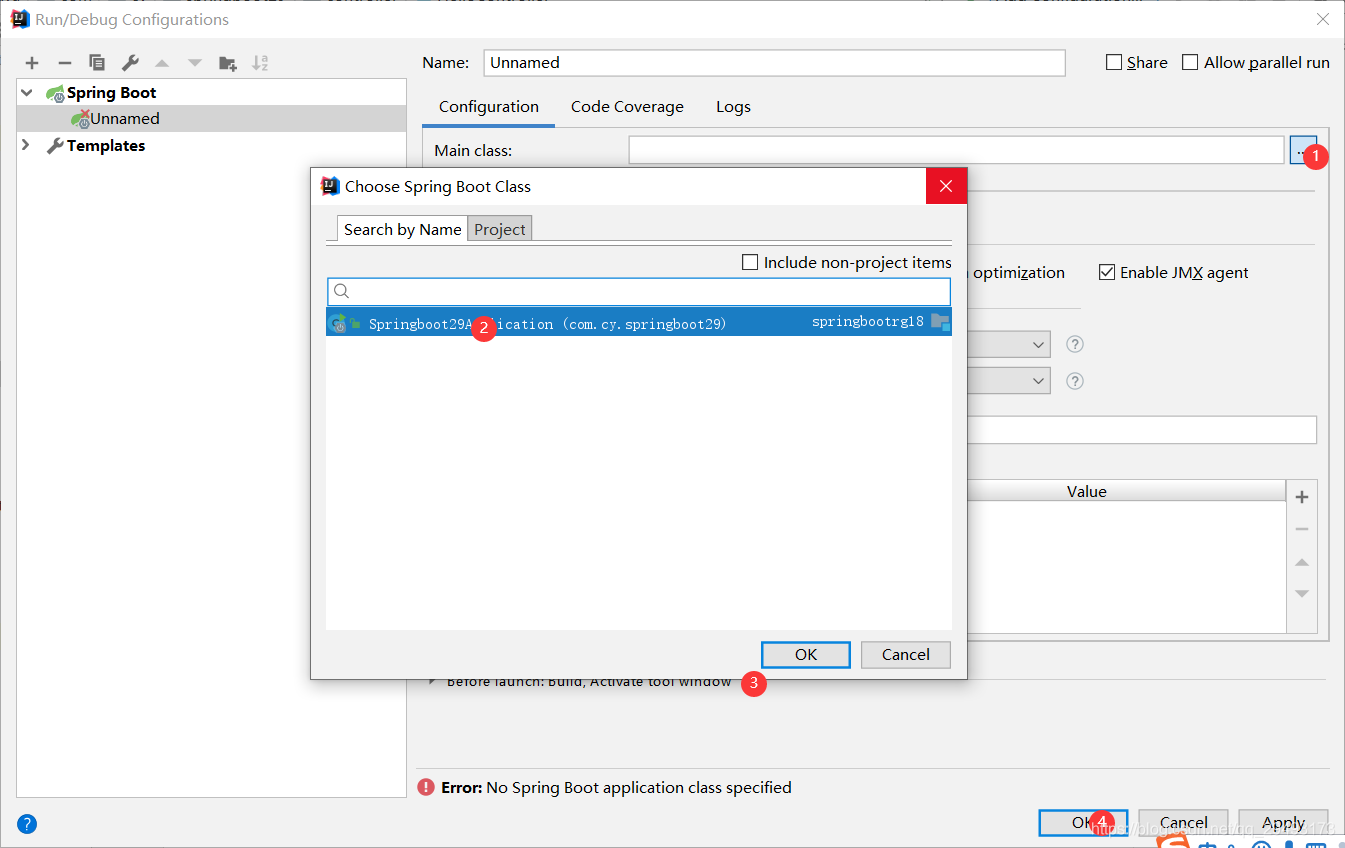Click the Value column header

click(1086, 491)
